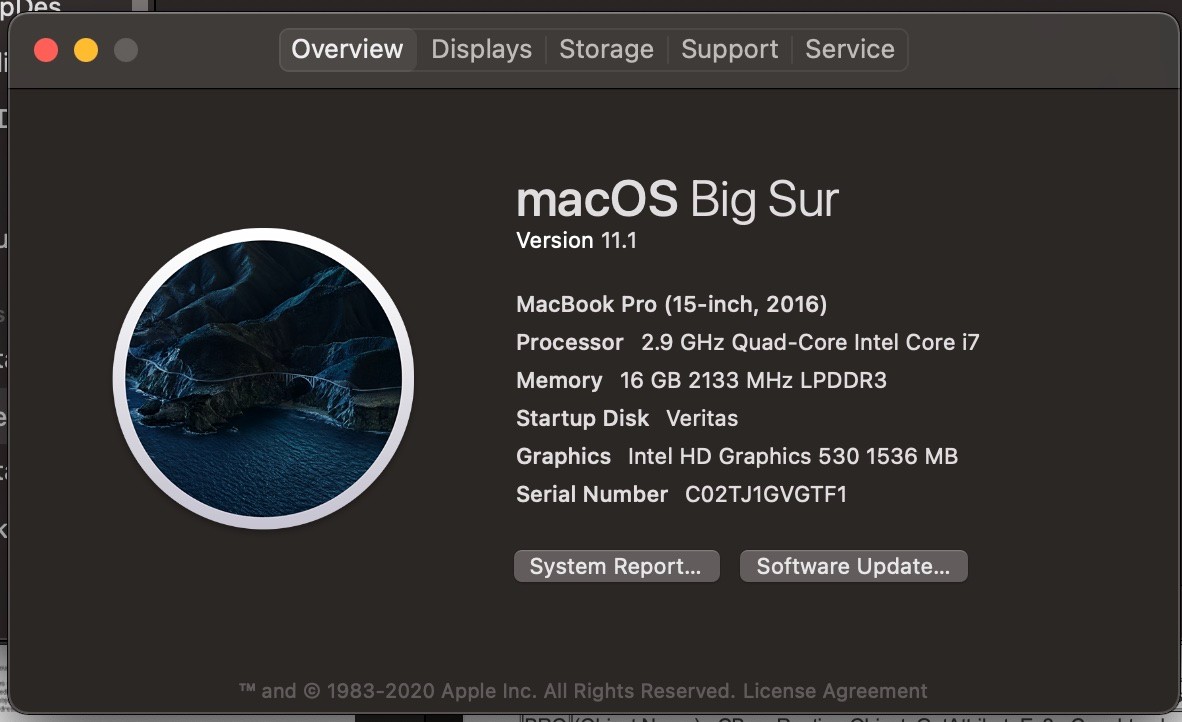Viewport: 1182px width, 722px height.
Task: Switch to the Displays tab
Action: click(x=481, y=49)
